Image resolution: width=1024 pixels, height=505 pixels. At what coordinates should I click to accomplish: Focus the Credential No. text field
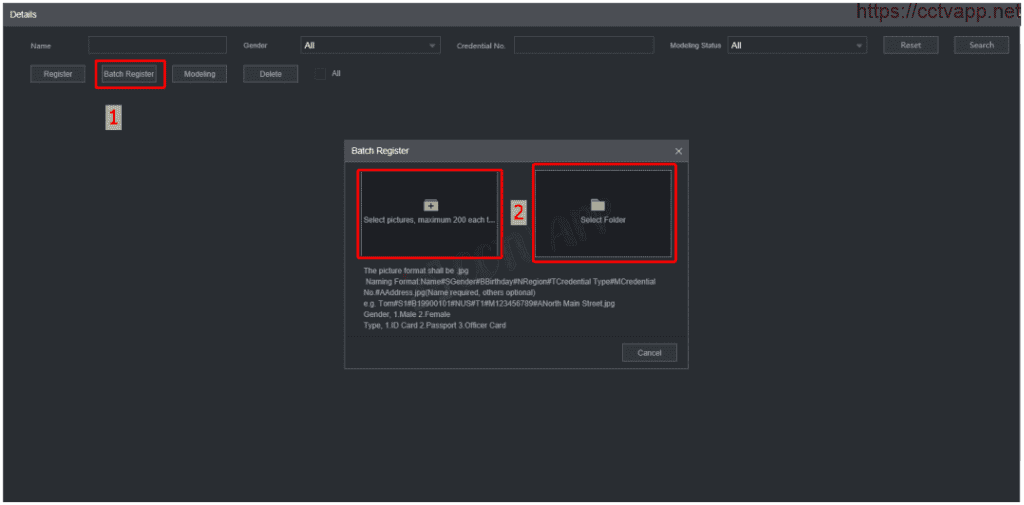tap(583, 45)
